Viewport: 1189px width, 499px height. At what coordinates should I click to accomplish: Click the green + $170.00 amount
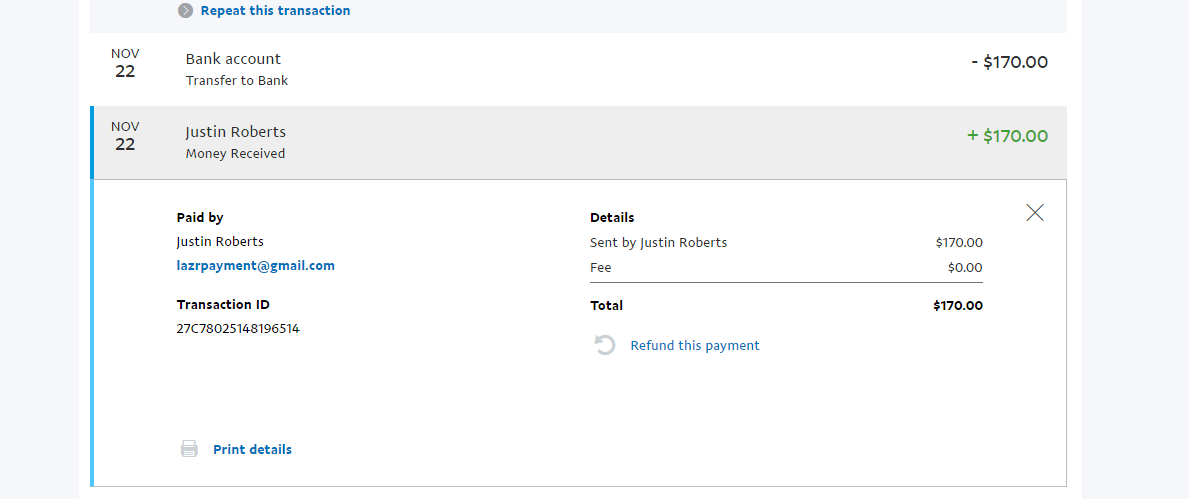click(1008, 136)
